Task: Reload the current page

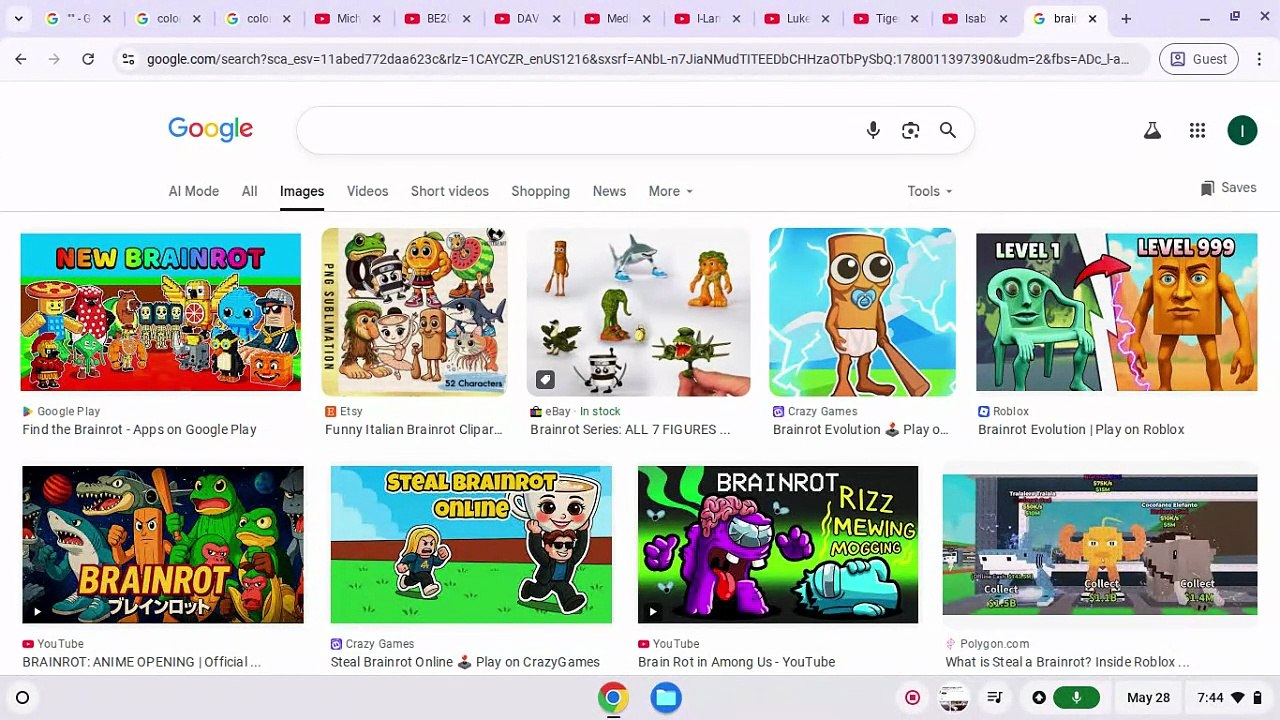Action: click(88, 59)
